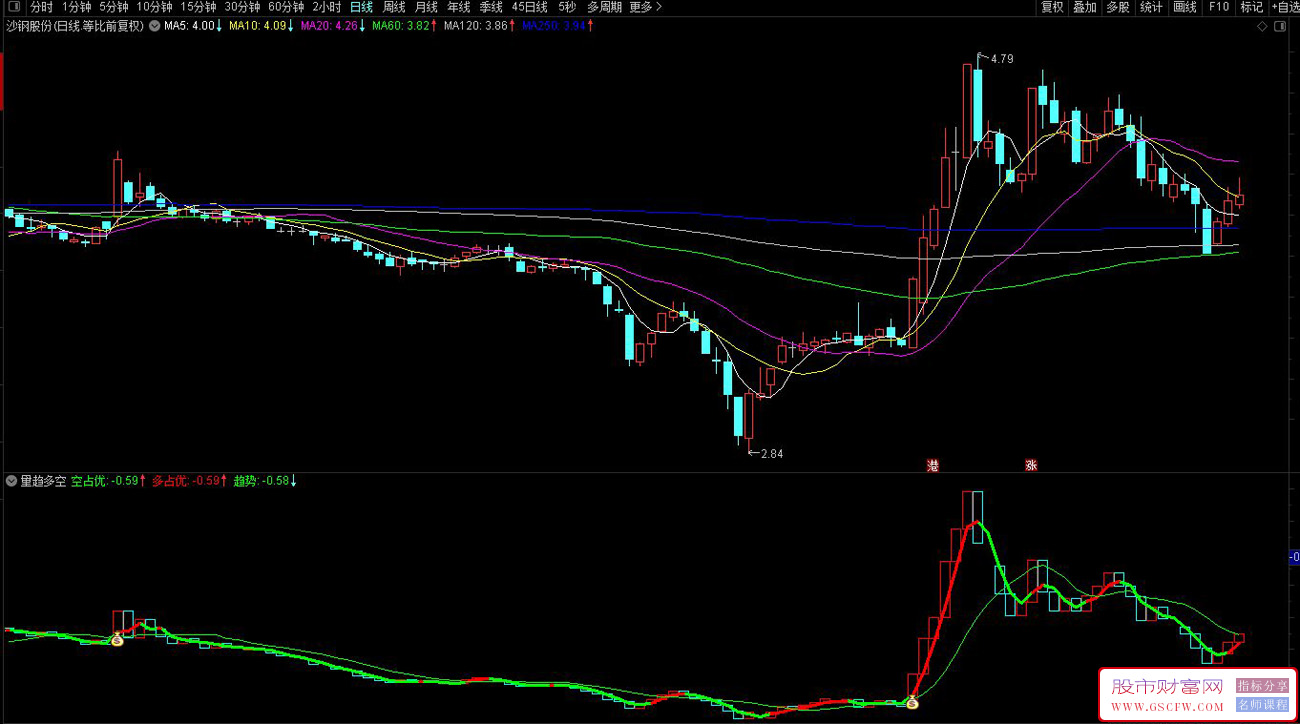Viewport: 1300px width, 724px height.
Task: Select the 2小时 period
Action: 326,7
